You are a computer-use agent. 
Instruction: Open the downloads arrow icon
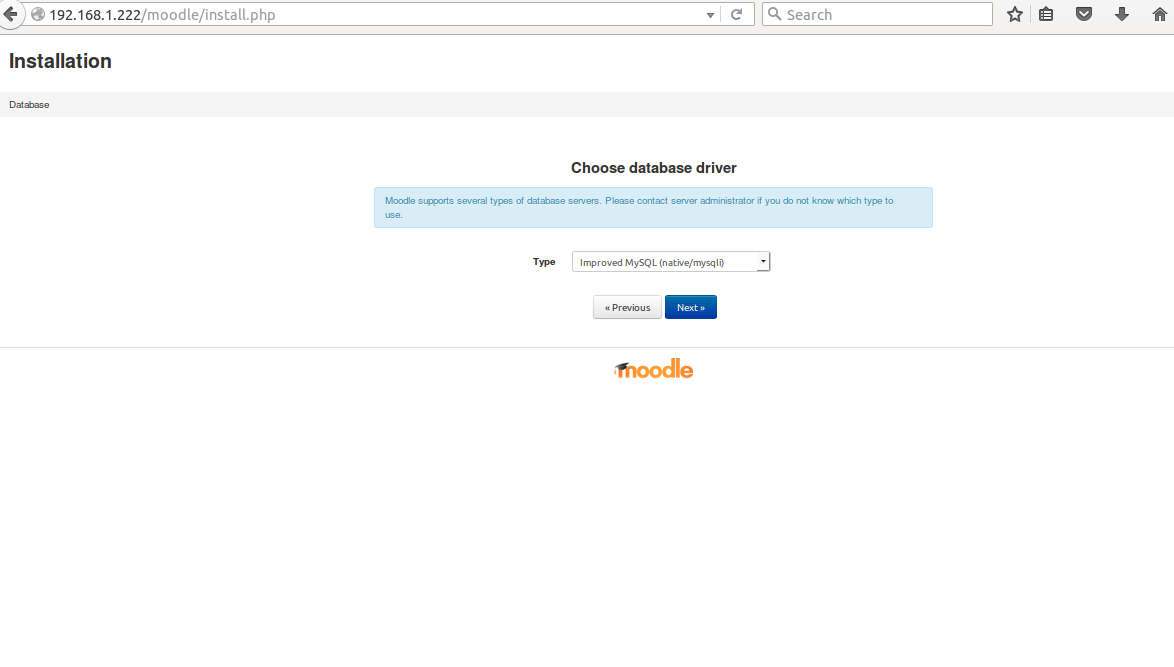click(x=1122, y=14)
